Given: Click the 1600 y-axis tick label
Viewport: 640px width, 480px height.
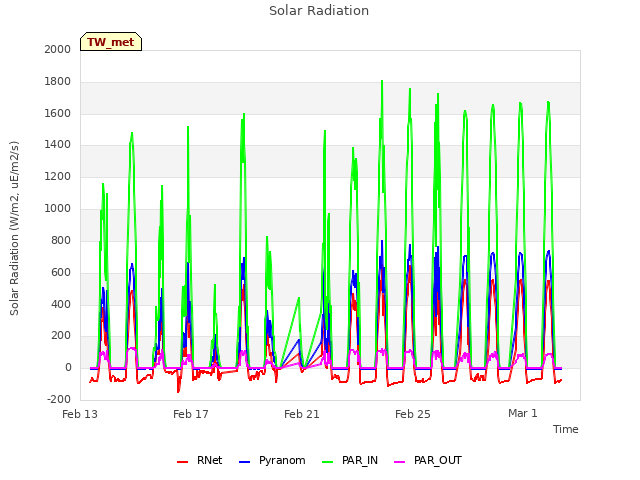Looking at the screenshot, I should tap(58, 113).
